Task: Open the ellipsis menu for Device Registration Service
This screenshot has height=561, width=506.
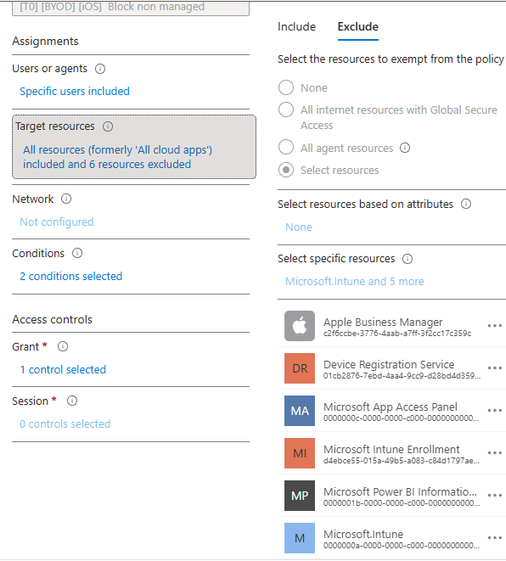Action: click(x=495, y=368)
